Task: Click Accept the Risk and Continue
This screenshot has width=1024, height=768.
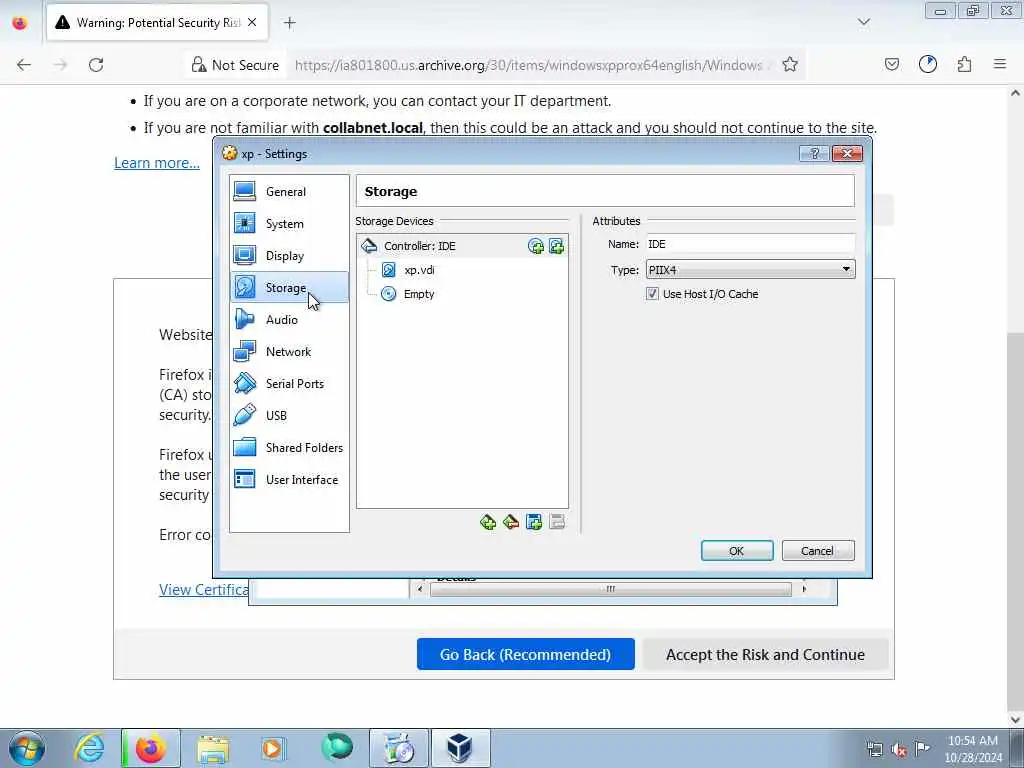Action: [x=765, y=654]
